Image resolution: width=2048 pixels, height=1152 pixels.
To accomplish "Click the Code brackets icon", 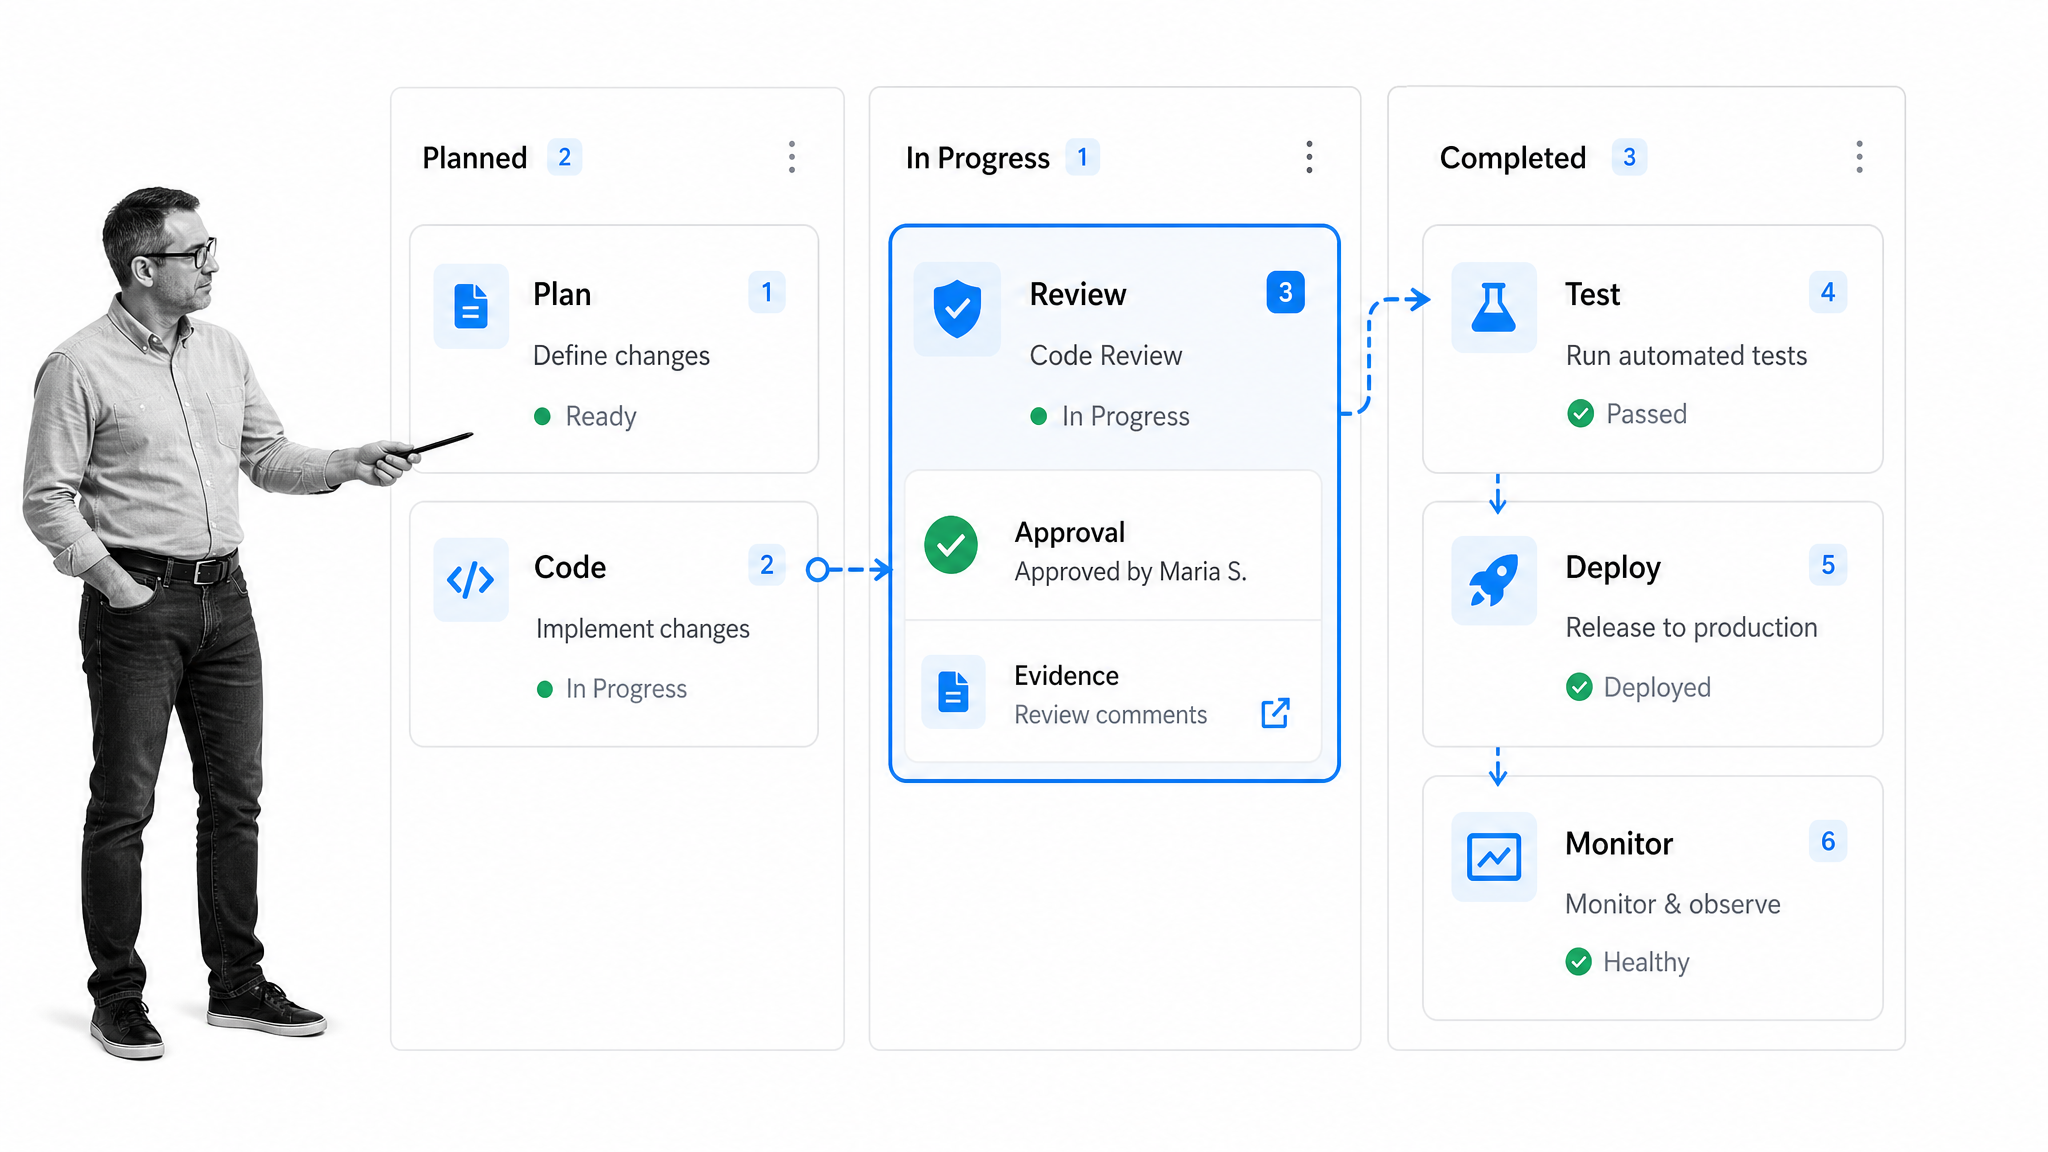I will tap(471, 579).
